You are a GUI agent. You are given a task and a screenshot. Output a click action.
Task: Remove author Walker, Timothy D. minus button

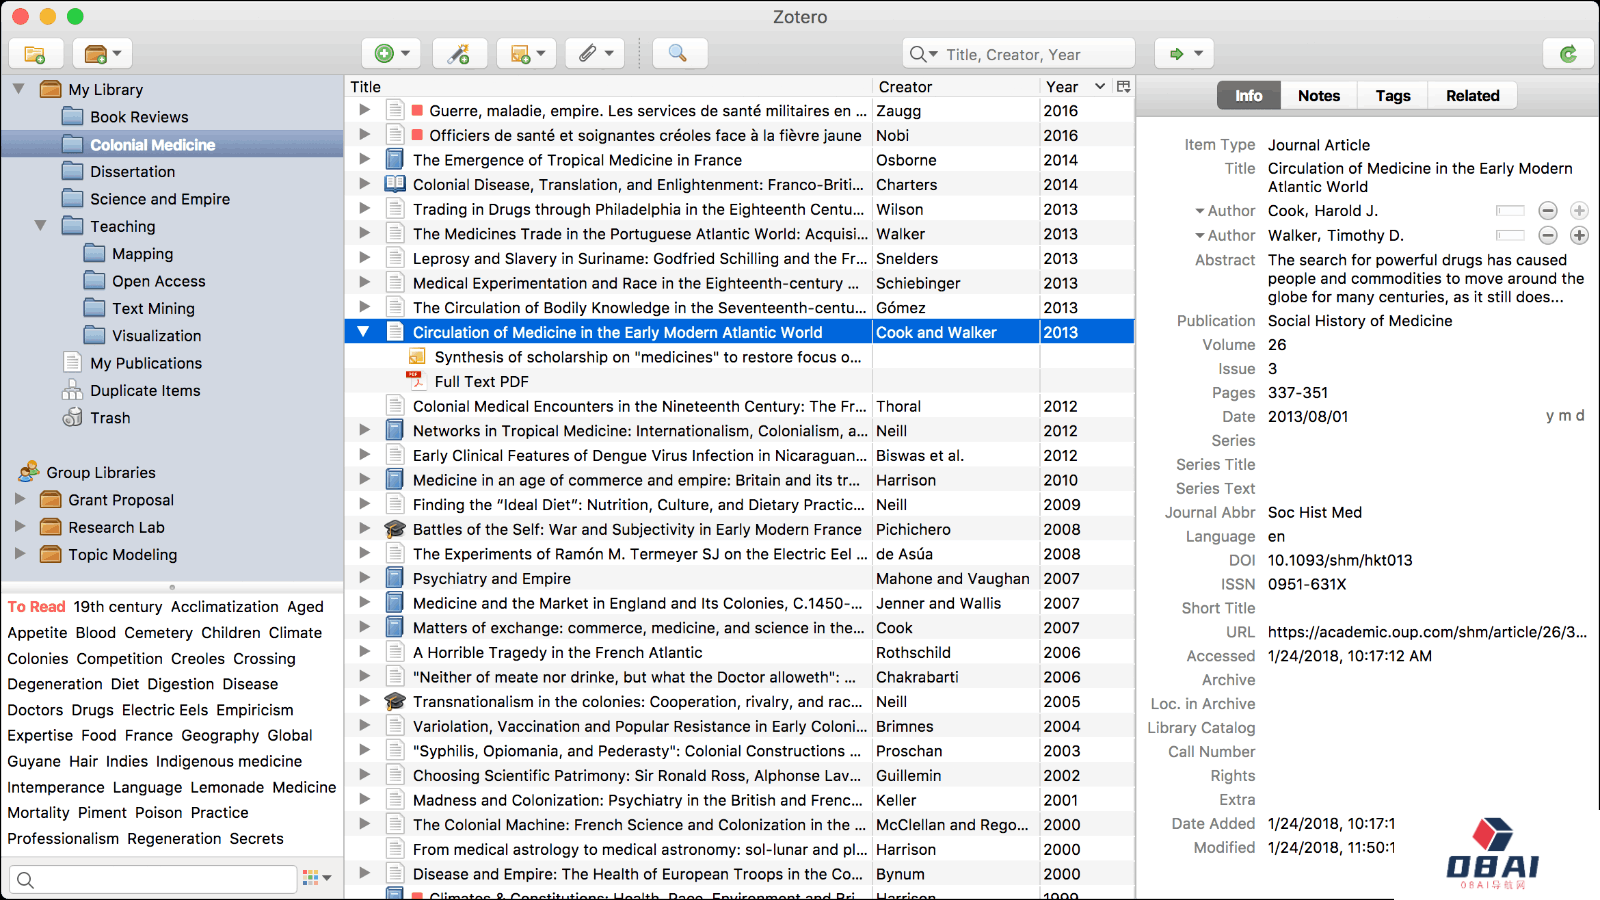tap(1548, 236)
